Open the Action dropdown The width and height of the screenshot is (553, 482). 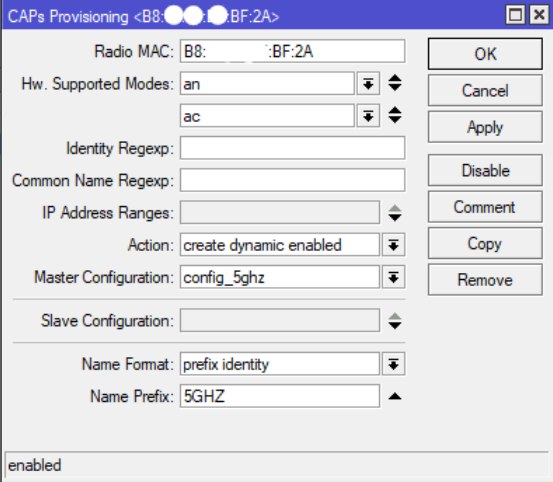pyautogui.click(x=394, y=245)
